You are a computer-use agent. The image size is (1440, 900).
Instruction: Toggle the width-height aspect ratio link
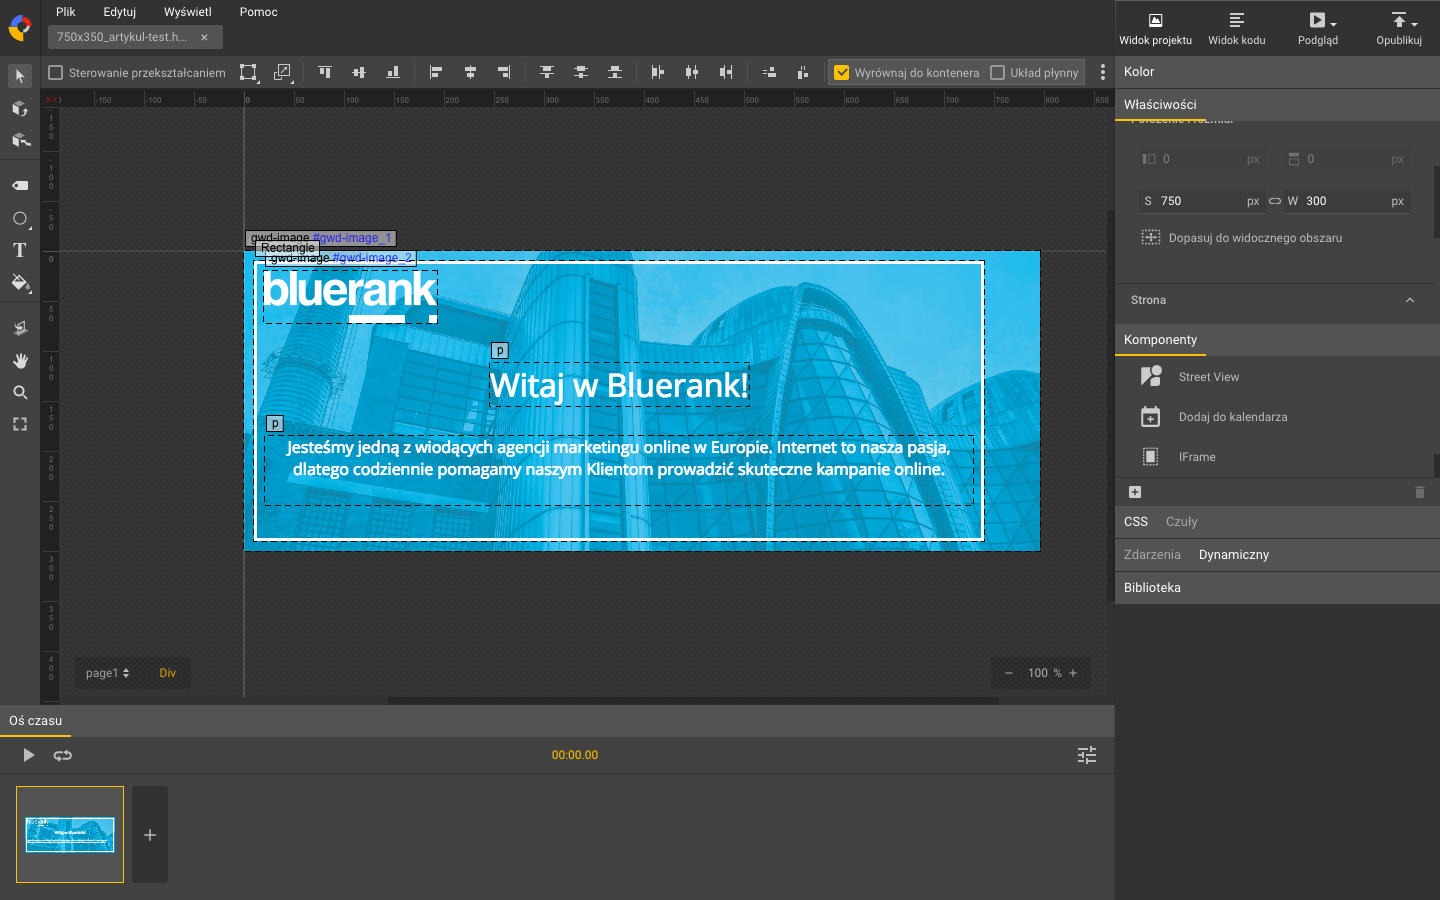[x=1275, y=201]
